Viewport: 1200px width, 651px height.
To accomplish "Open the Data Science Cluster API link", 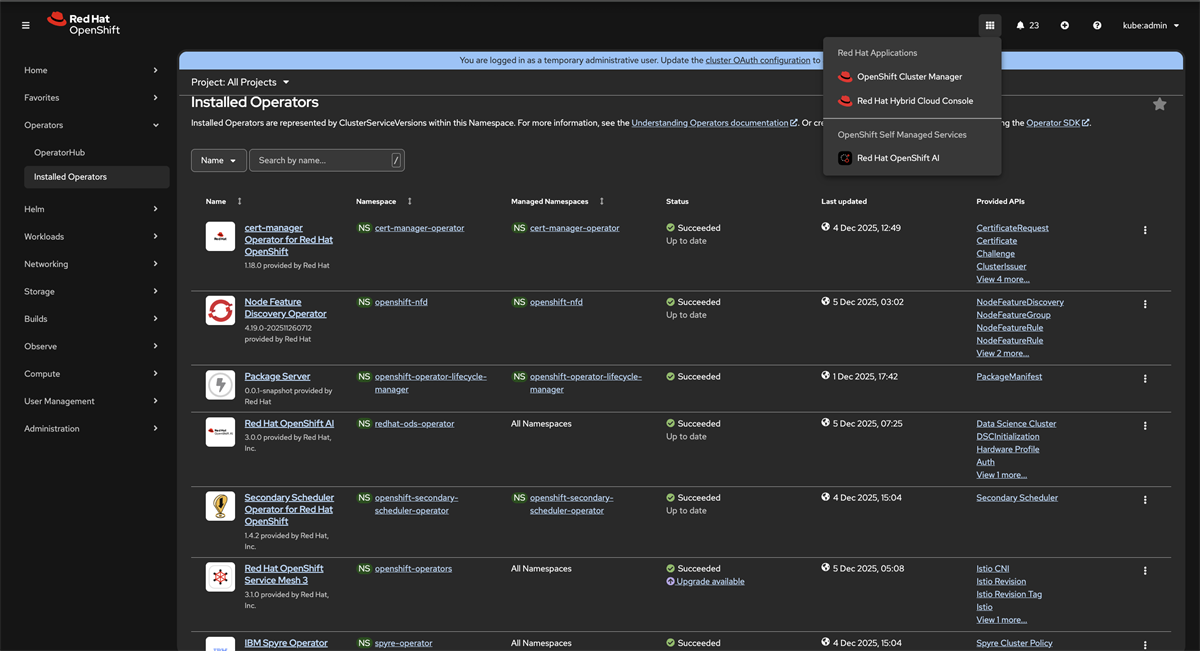I will pyautogui.click(x=1016, y=424).
